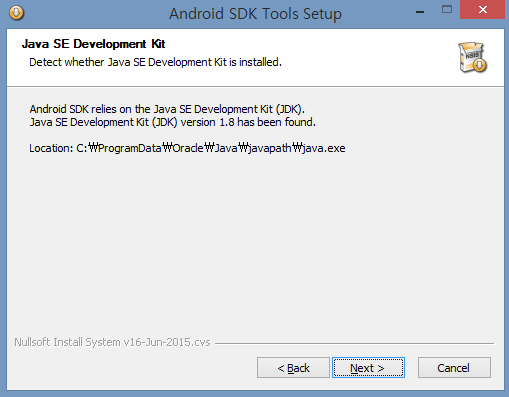Click the 'version 1.8 has been found' line

coord(172,122)
